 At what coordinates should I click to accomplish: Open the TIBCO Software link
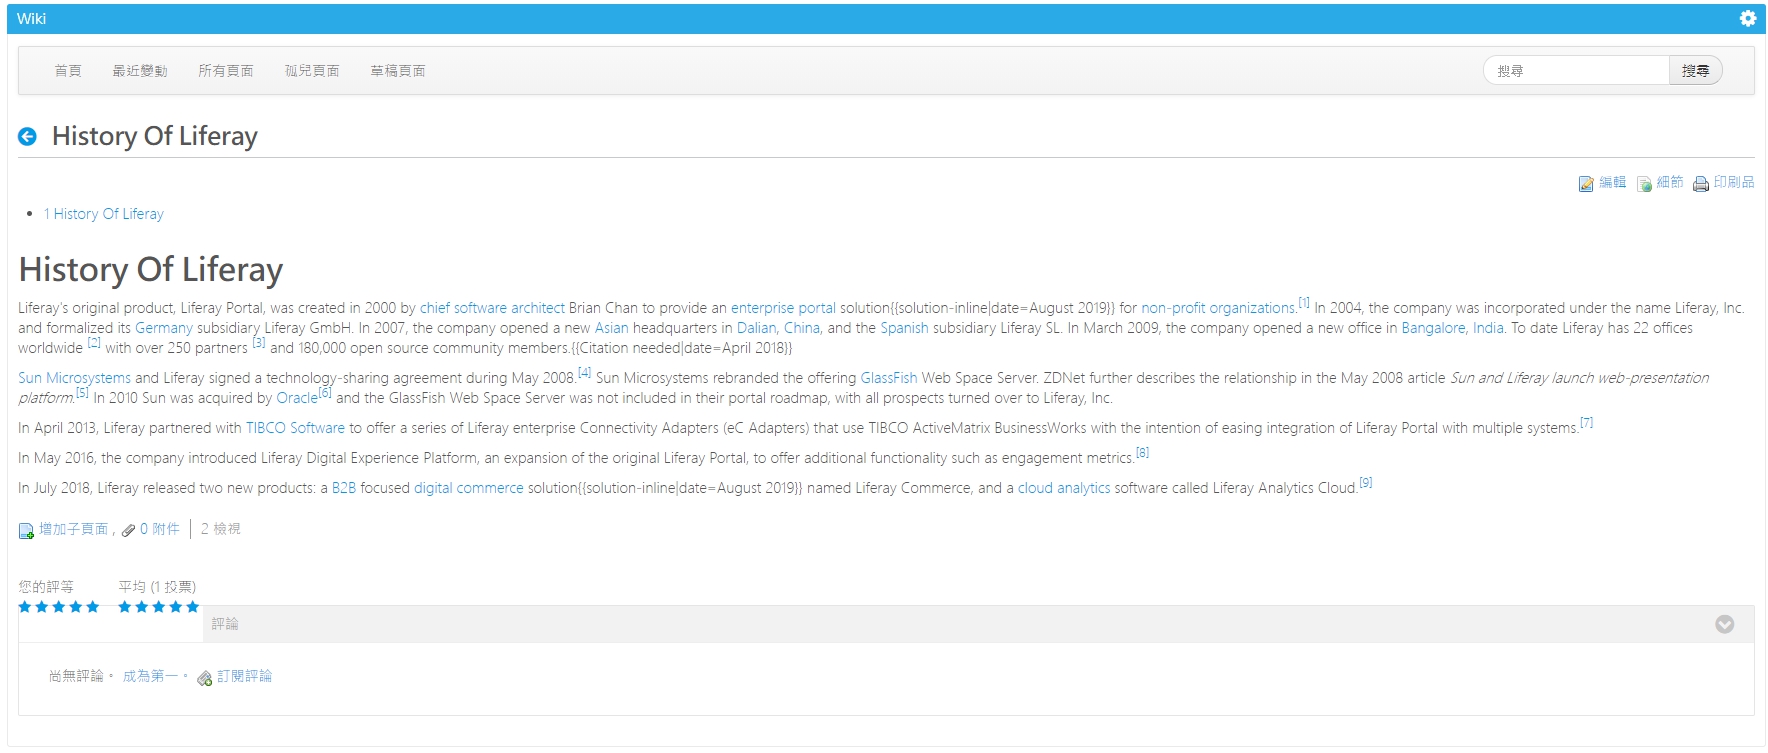coord(295,428)
